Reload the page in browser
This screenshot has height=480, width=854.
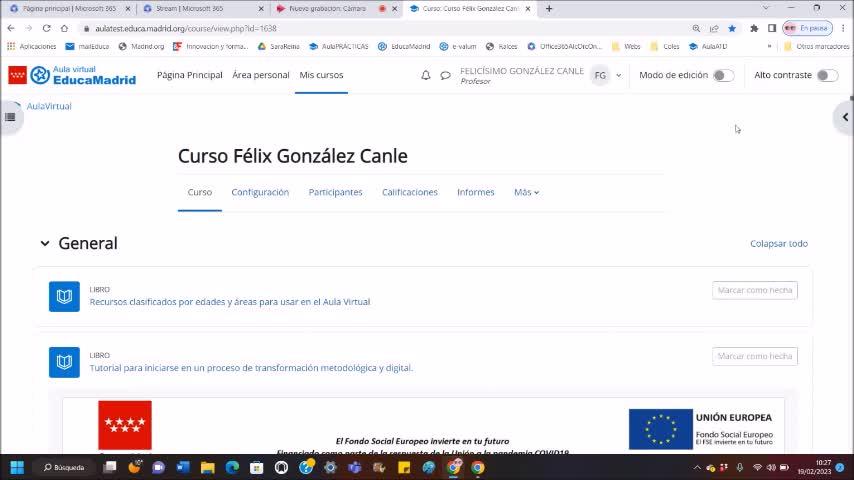pos(46,28)
